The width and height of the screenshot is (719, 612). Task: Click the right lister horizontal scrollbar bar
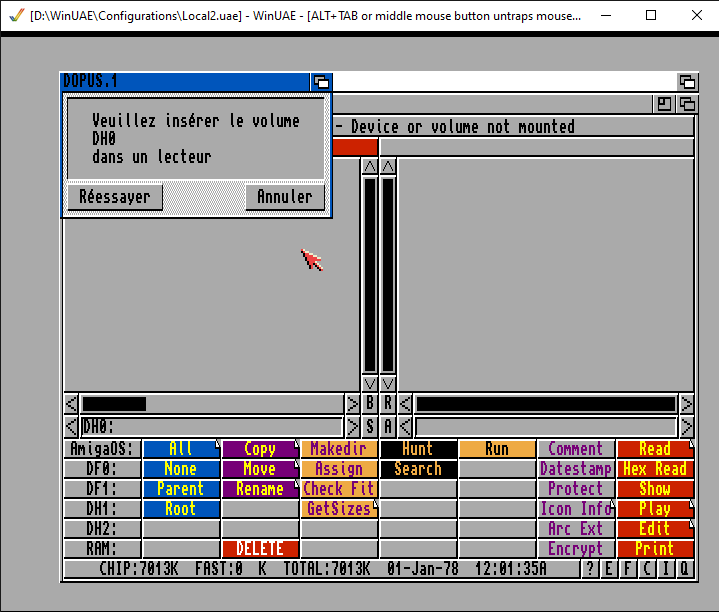click(546, 404)
